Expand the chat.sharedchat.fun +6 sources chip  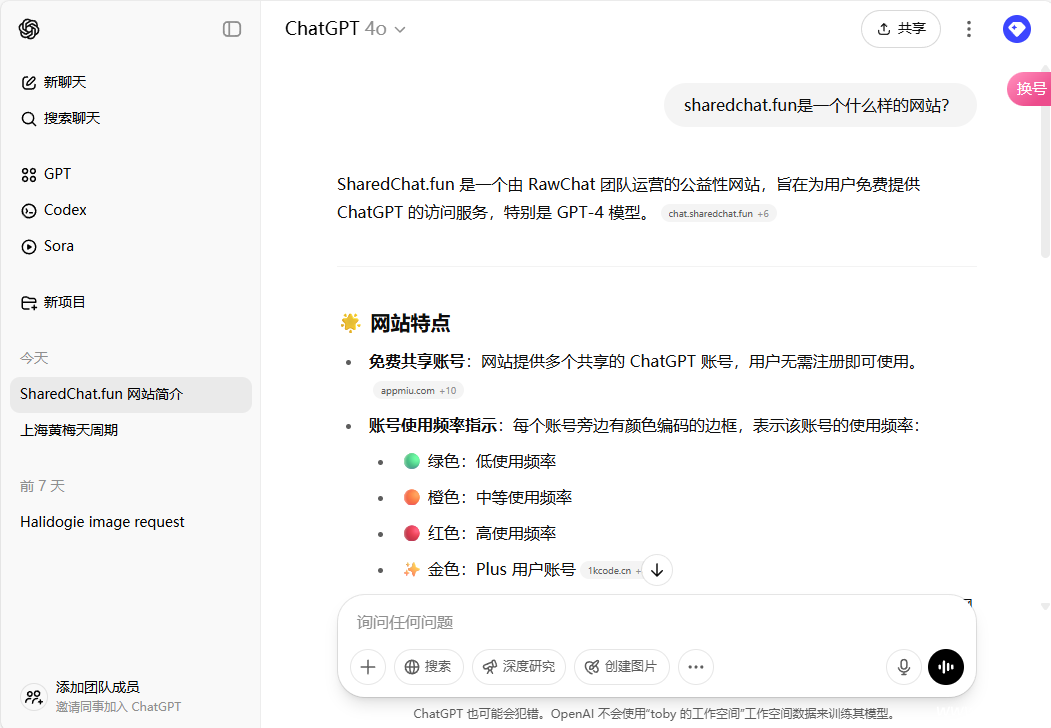point(718,214)
